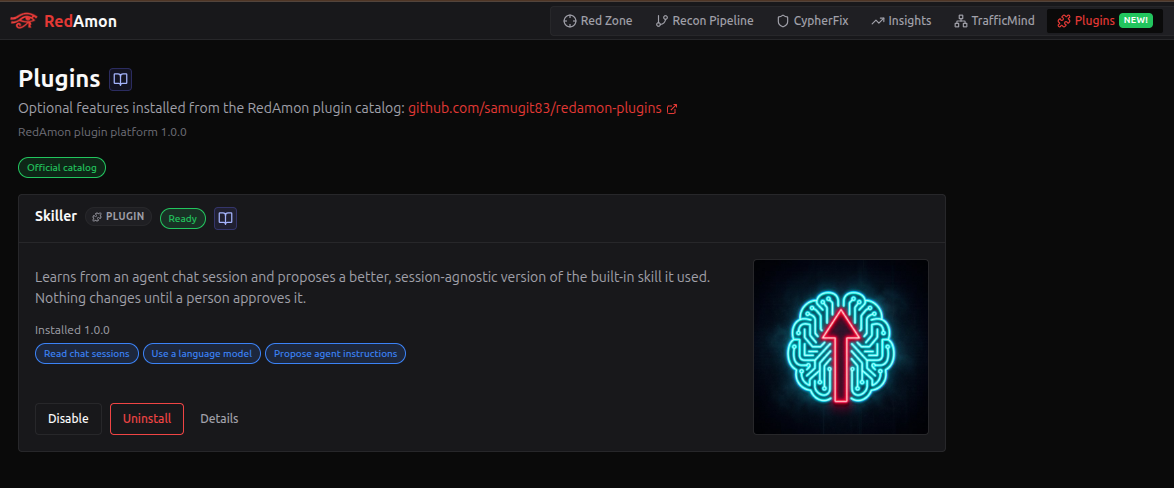Image resolution: width=1174 pixels, height=488 pixels.
Task: Click the Official catalog badge
Action: tap(62, 168)
